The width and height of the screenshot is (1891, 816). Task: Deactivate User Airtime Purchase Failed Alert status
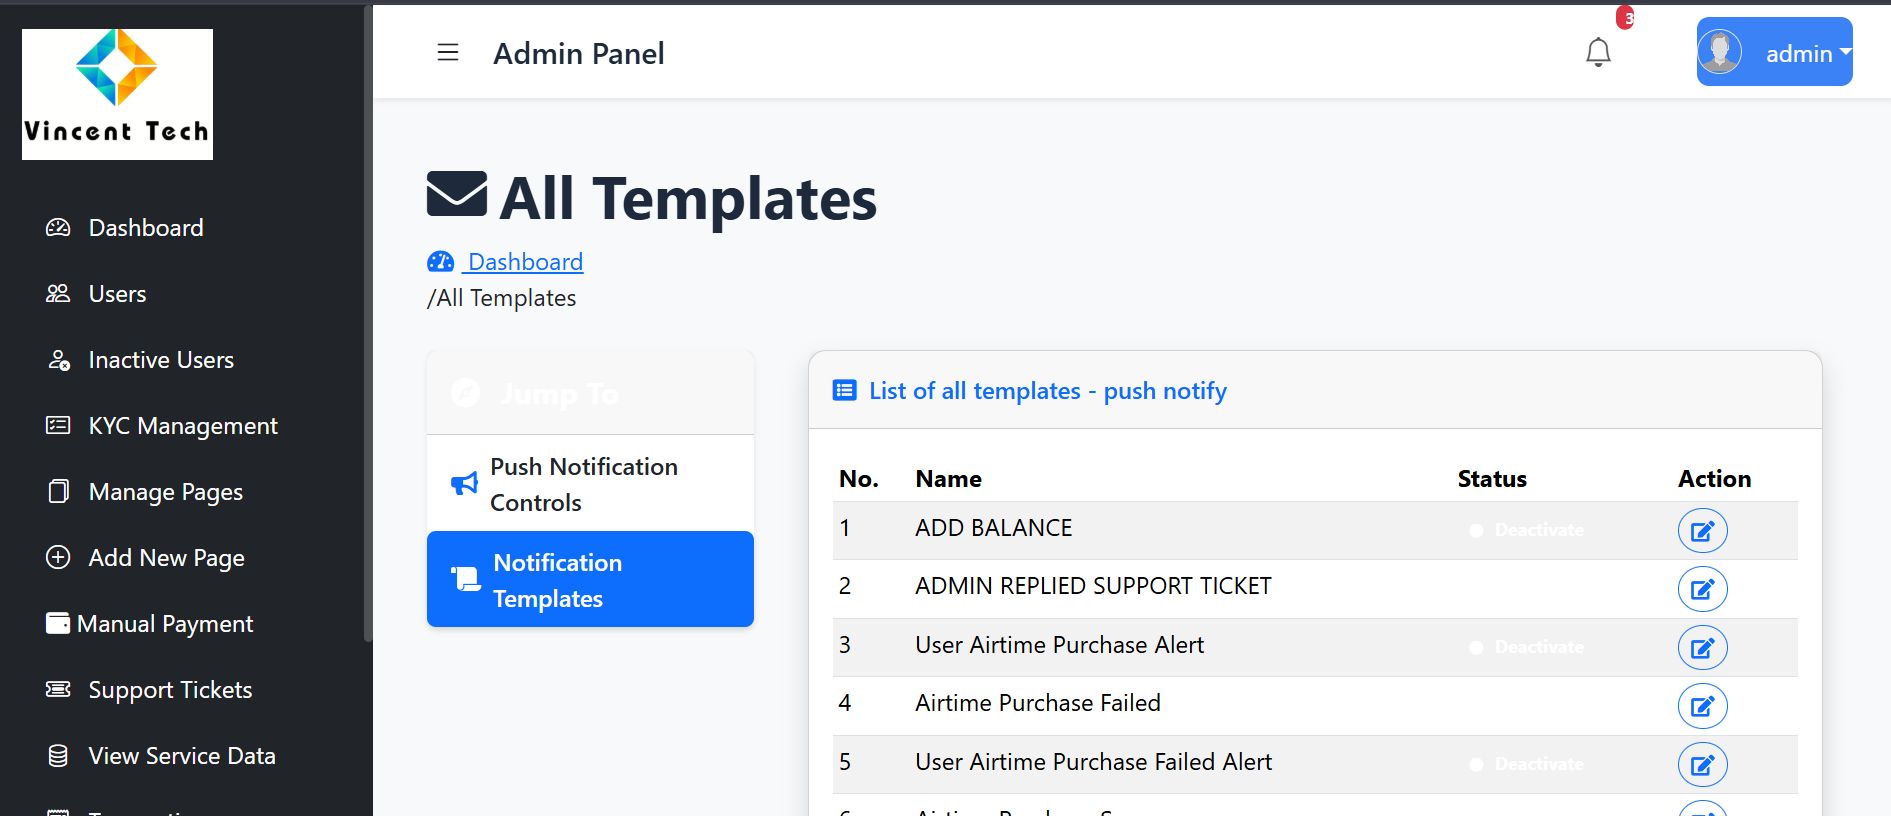pos(1527,764)
